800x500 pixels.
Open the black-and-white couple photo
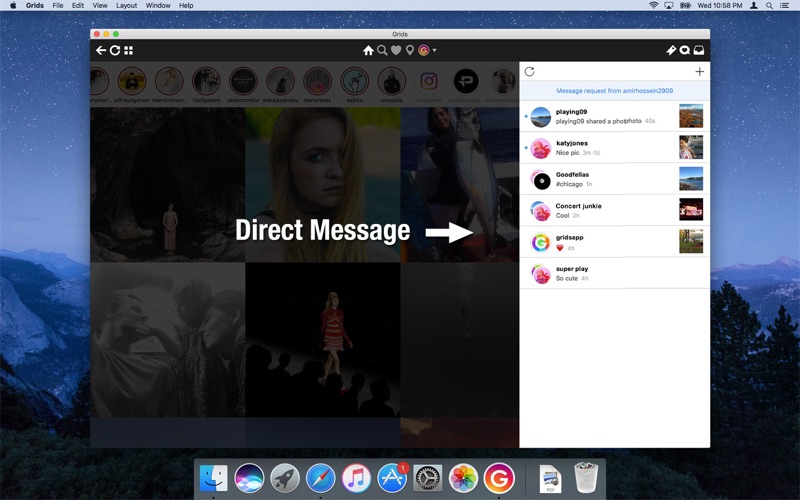point(168,340)
